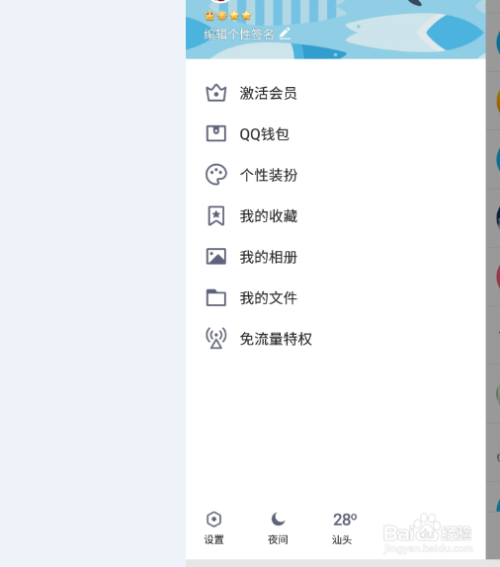
Task: Click the bookmark star icon 我的收藏
Action: click(x=216, y=216)
